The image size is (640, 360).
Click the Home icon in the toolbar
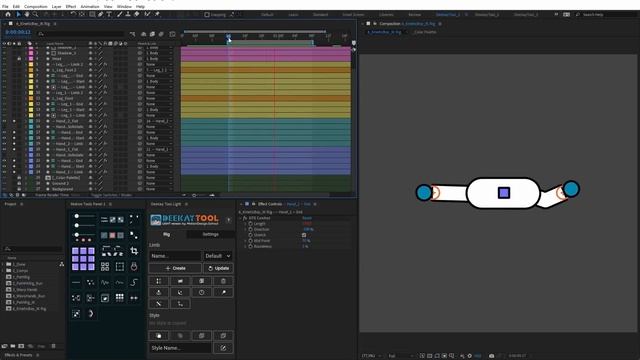pos(8,14)
